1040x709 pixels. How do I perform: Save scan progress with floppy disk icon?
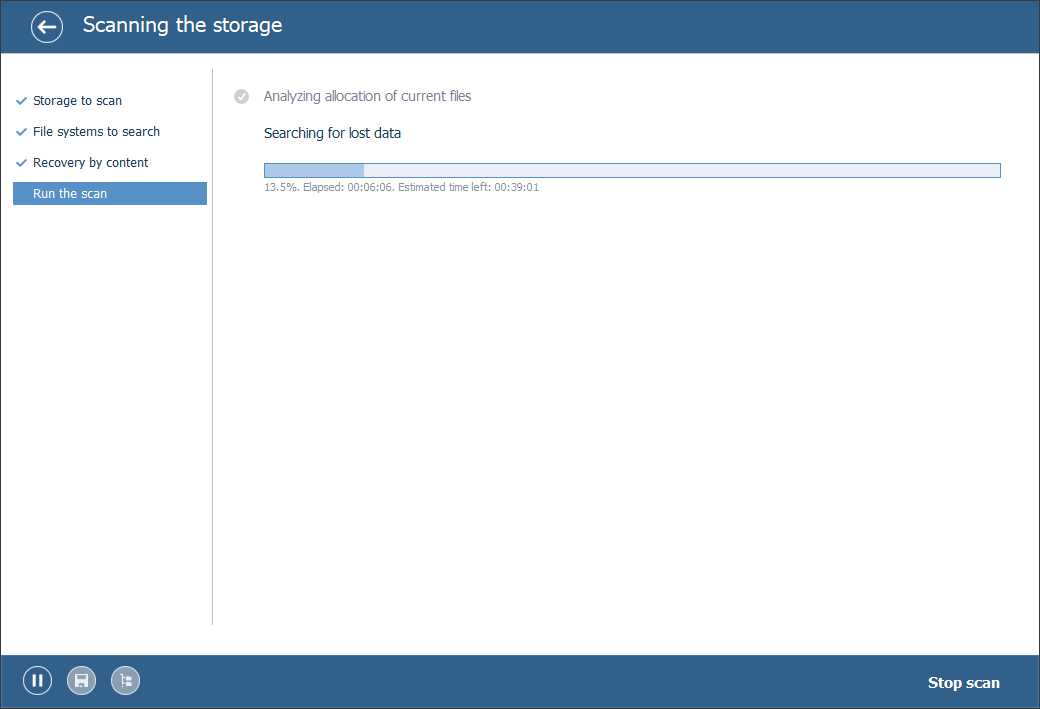coord(82,680)
